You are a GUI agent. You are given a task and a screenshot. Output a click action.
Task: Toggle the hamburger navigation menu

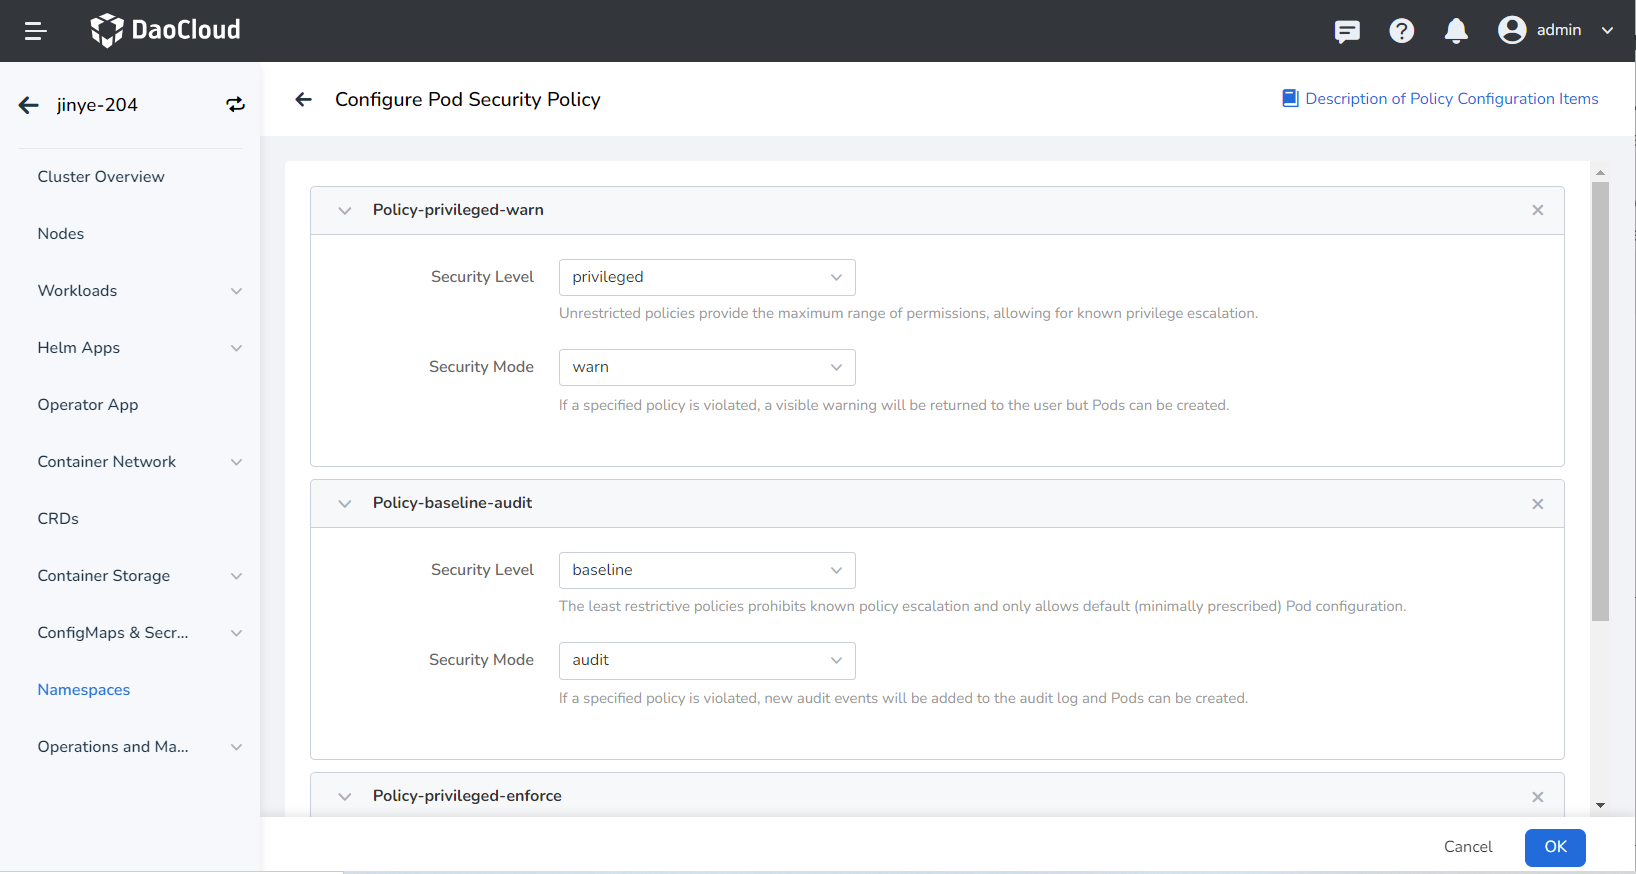click(x=35, y=31)
